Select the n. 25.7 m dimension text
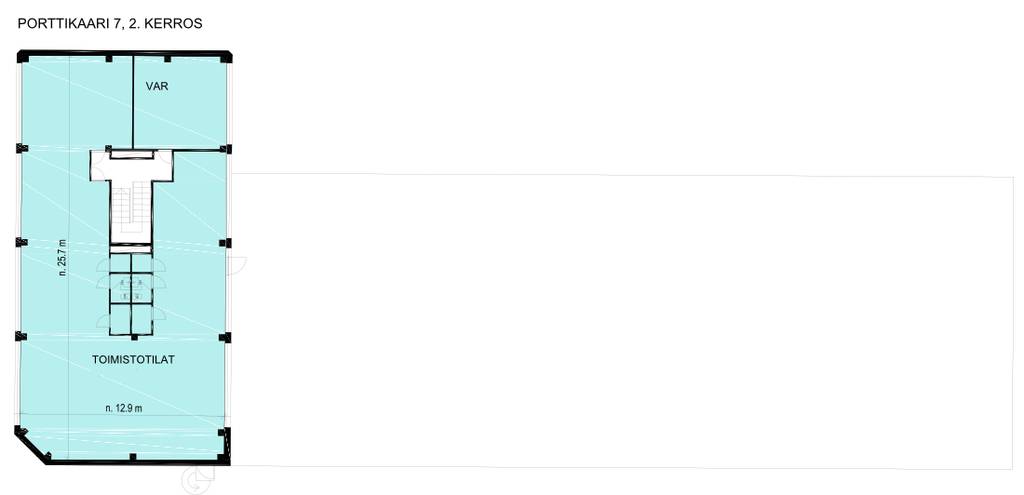The image size is (1024, 495). coord(63,256)
